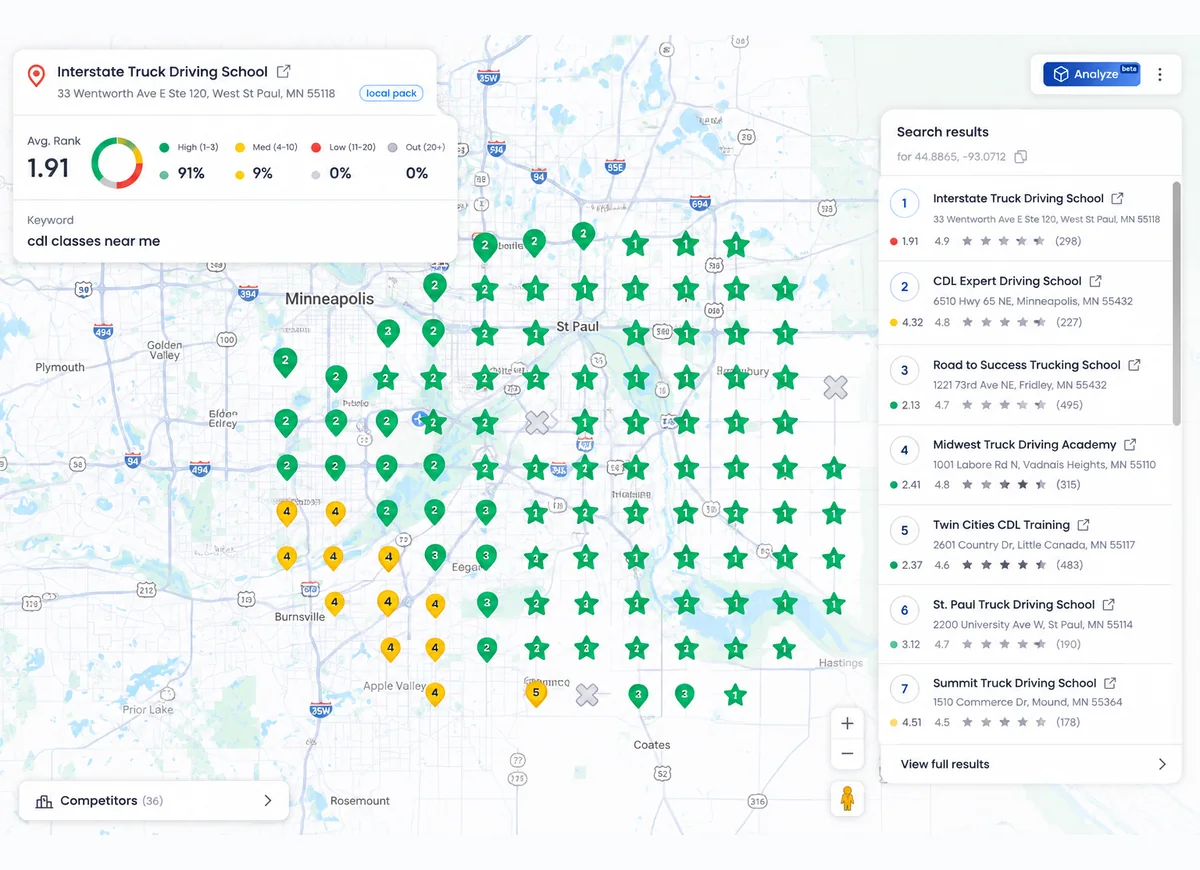Open external link for CDL Expert Driving School
The image size is (1200, 870).
[x=1095, y=281]
